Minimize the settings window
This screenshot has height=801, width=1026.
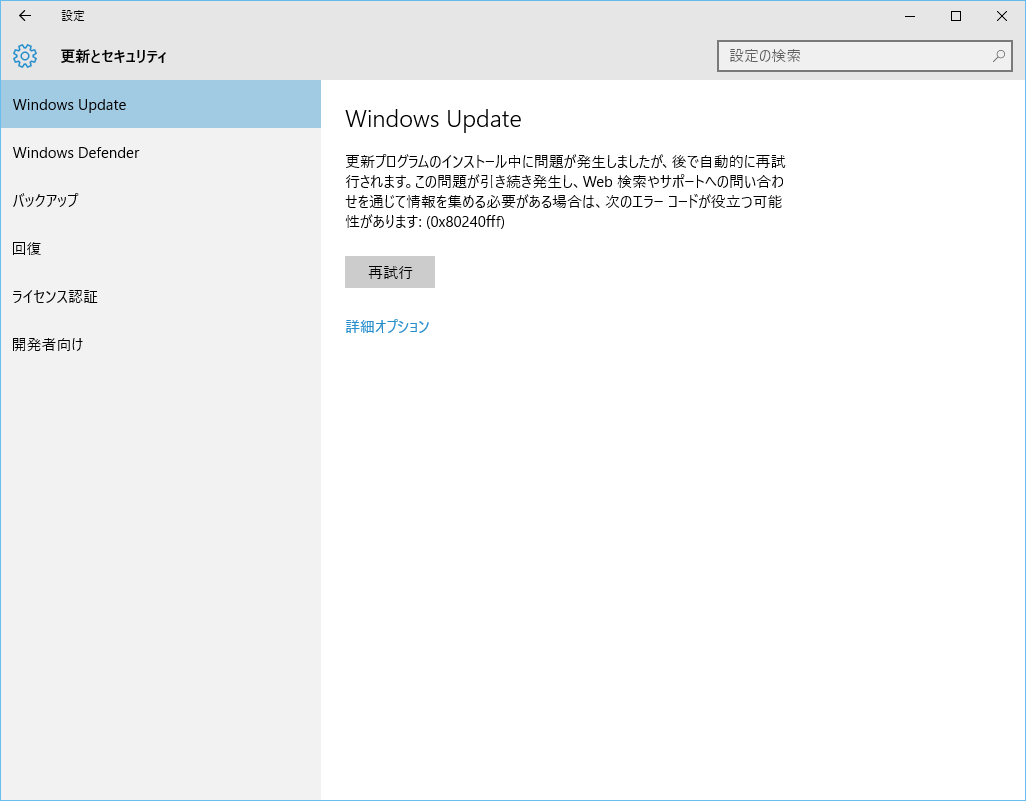click(910, 16)
